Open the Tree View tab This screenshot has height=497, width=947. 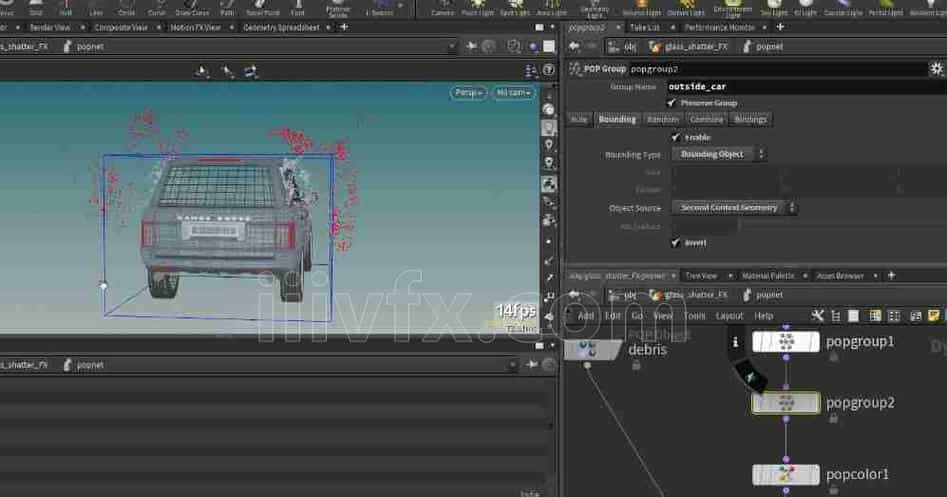pyautogui.click(x=701, y=276)
